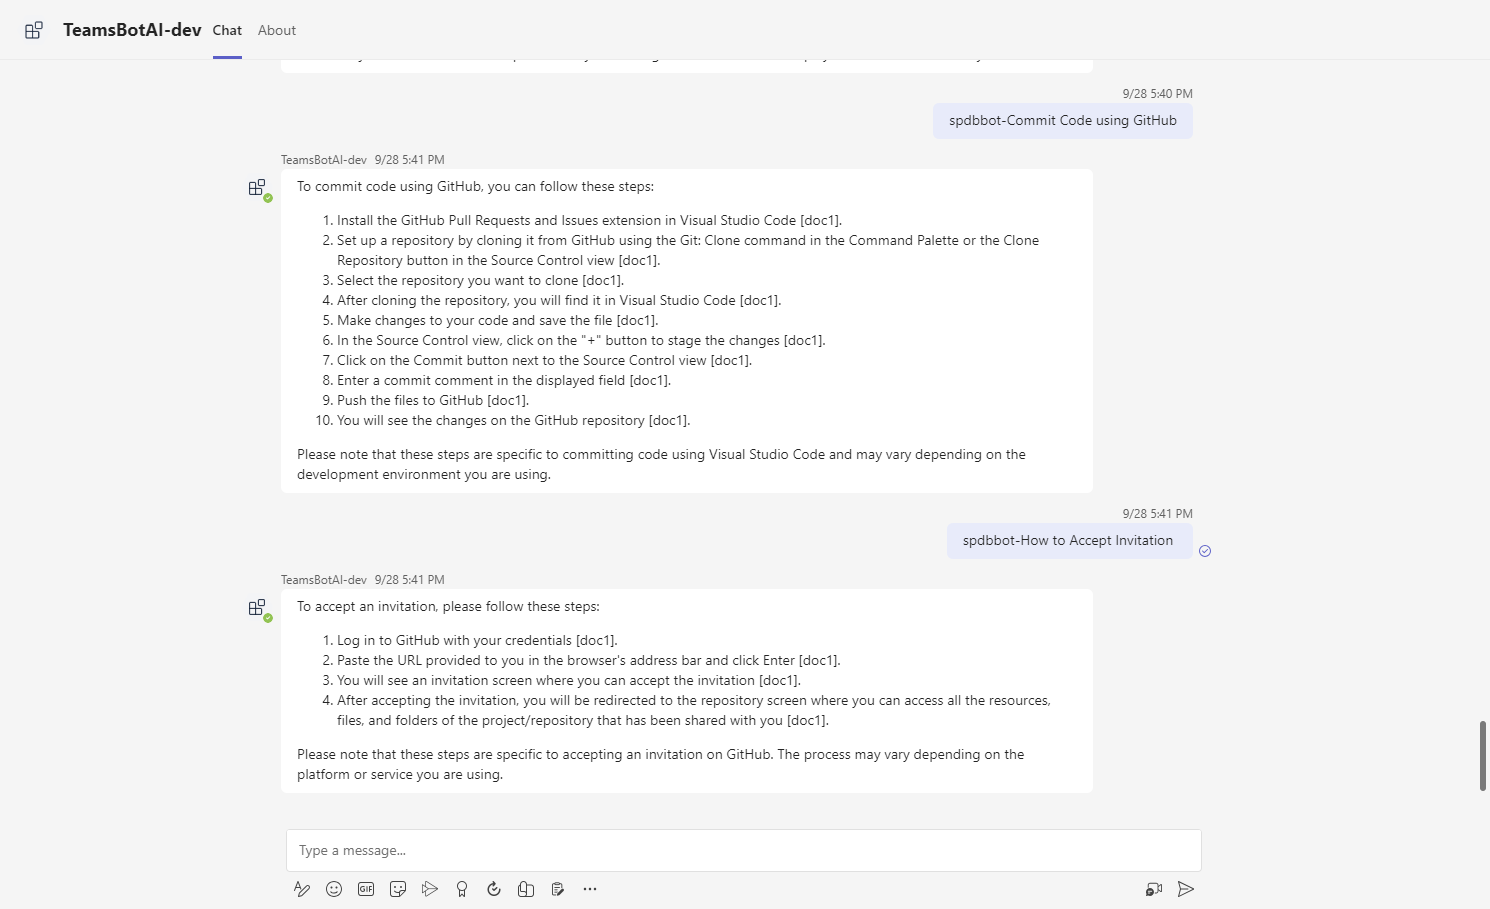The height and width of the screenshot is (909, 1490).
Task: Open the sticker picker
Action: pos(398,889)
